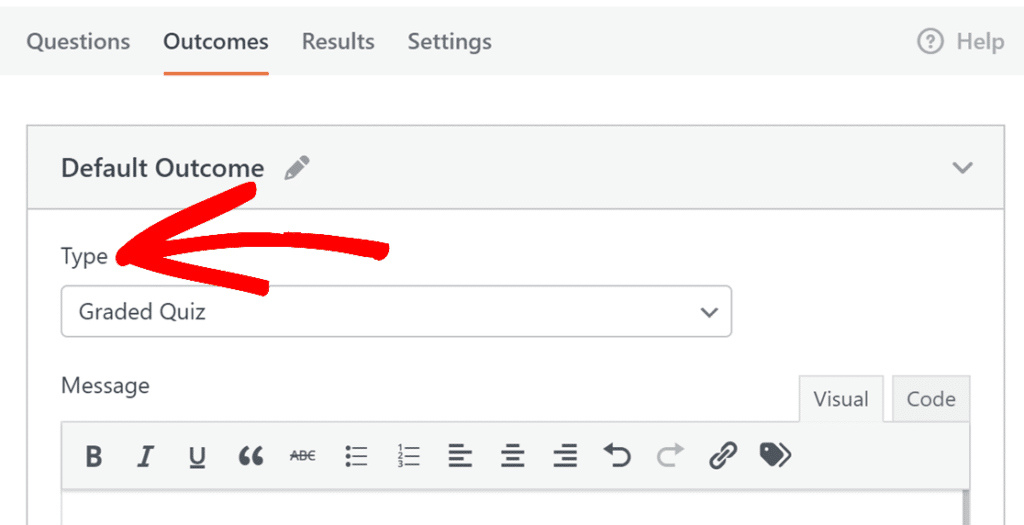The height and width of the screenshot is (525, 1024).
Task: Undo the last editor change
Action: tap(617, 457)
